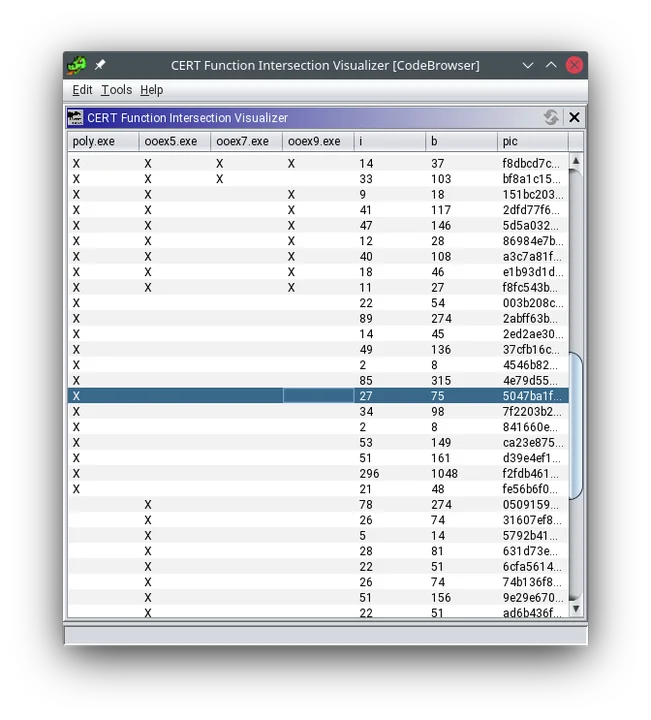Screen dimensions: 651x720
Task: Click the scrollbar down arrow
Action: [576, 609]
